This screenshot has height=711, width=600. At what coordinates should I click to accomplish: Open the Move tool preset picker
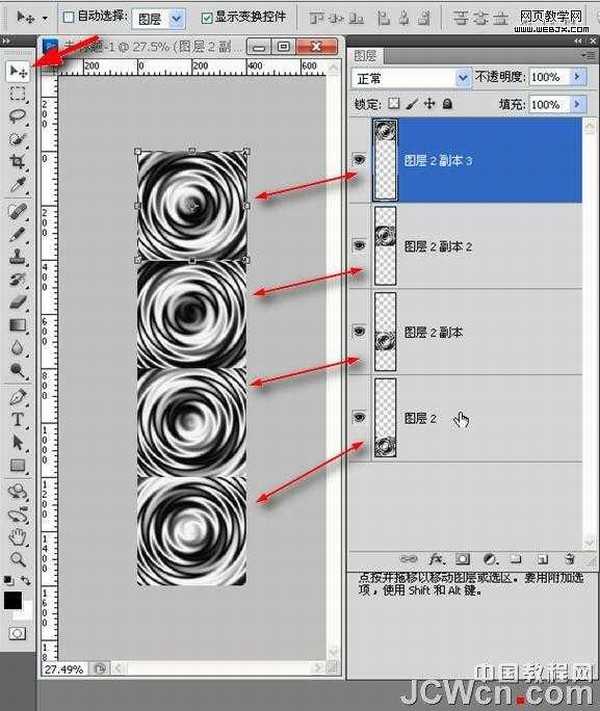point(45,19)
